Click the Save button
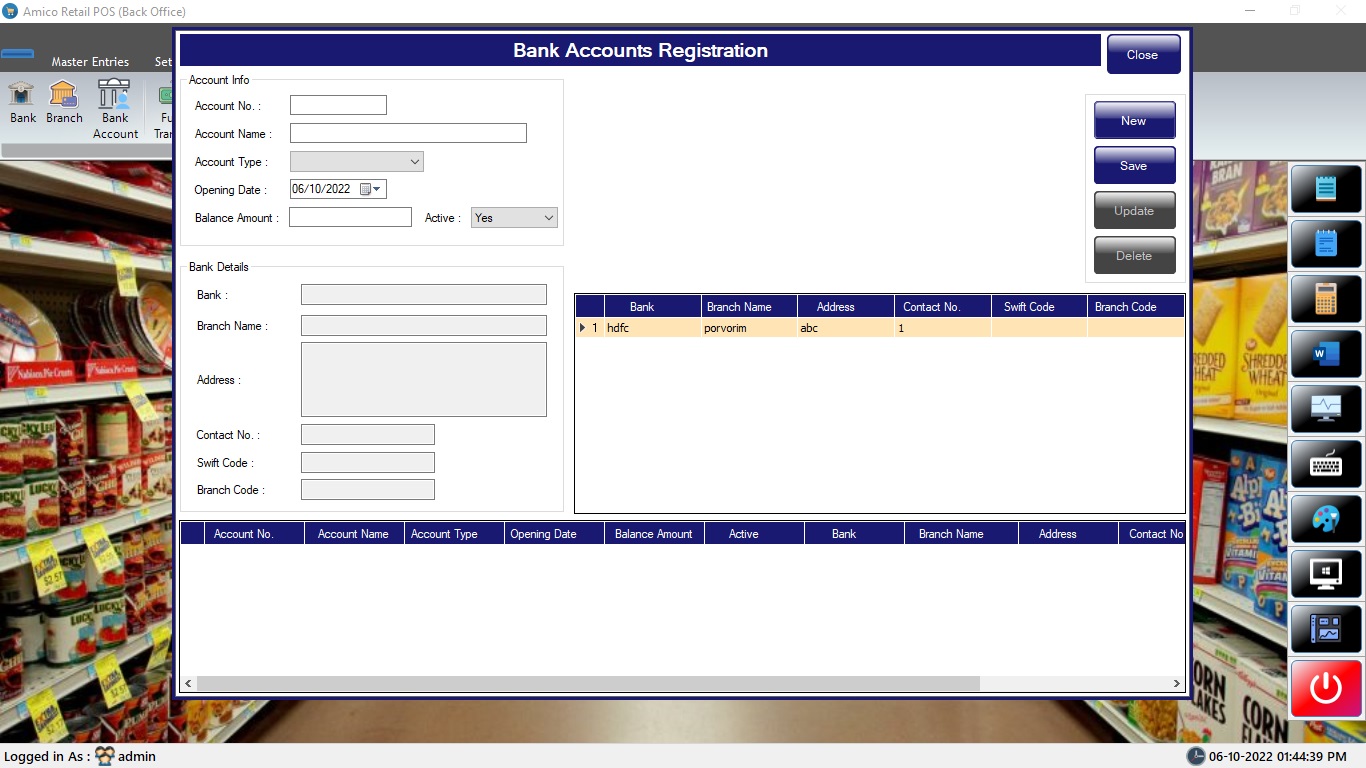The width and height of the screenshot is (1366, 768). (x=1134, y=166)
